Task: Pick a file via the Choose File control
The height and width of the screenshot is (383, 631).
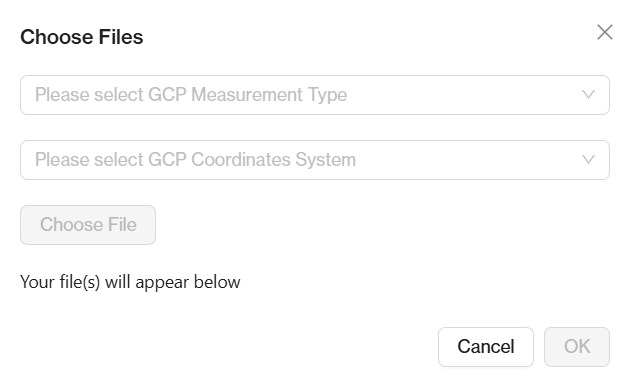Action: click(x=88, y=225)
